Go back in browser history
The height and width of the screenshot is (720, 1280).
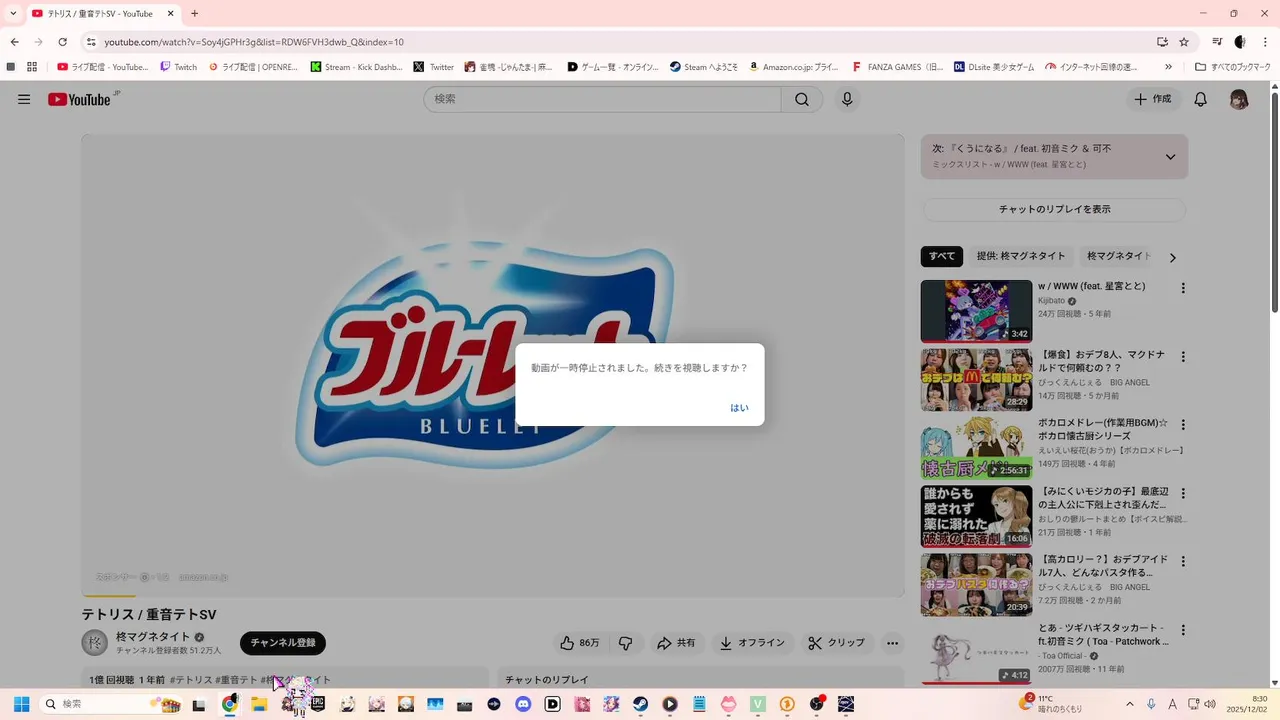coord(15,42)
